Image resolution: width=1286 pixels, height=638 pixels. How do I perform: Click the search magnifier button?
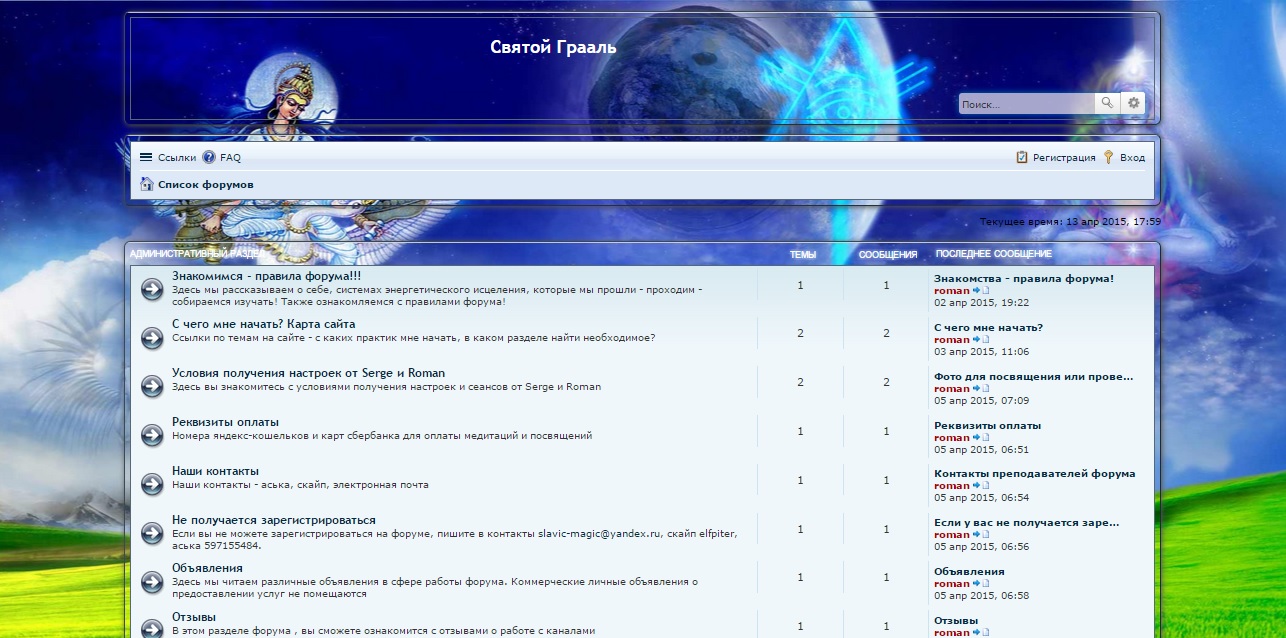(1107, 103)
